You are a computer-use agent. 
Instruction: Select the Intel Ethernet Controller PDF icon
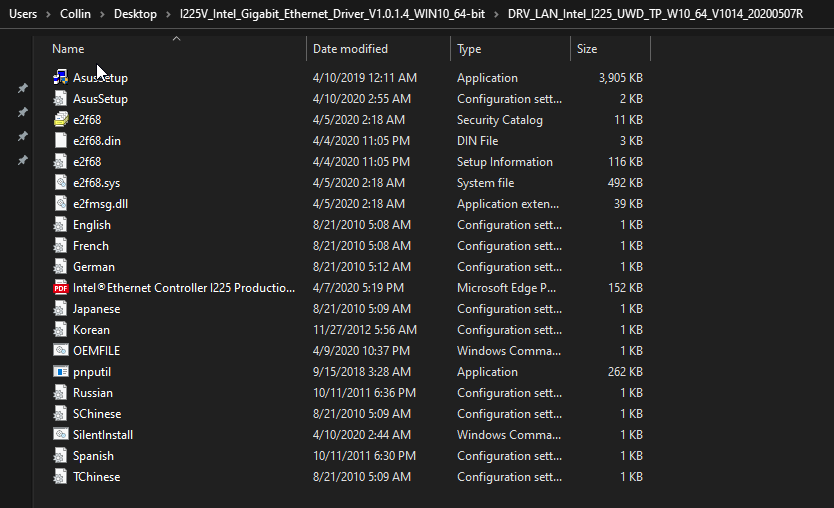coord(61,287)
